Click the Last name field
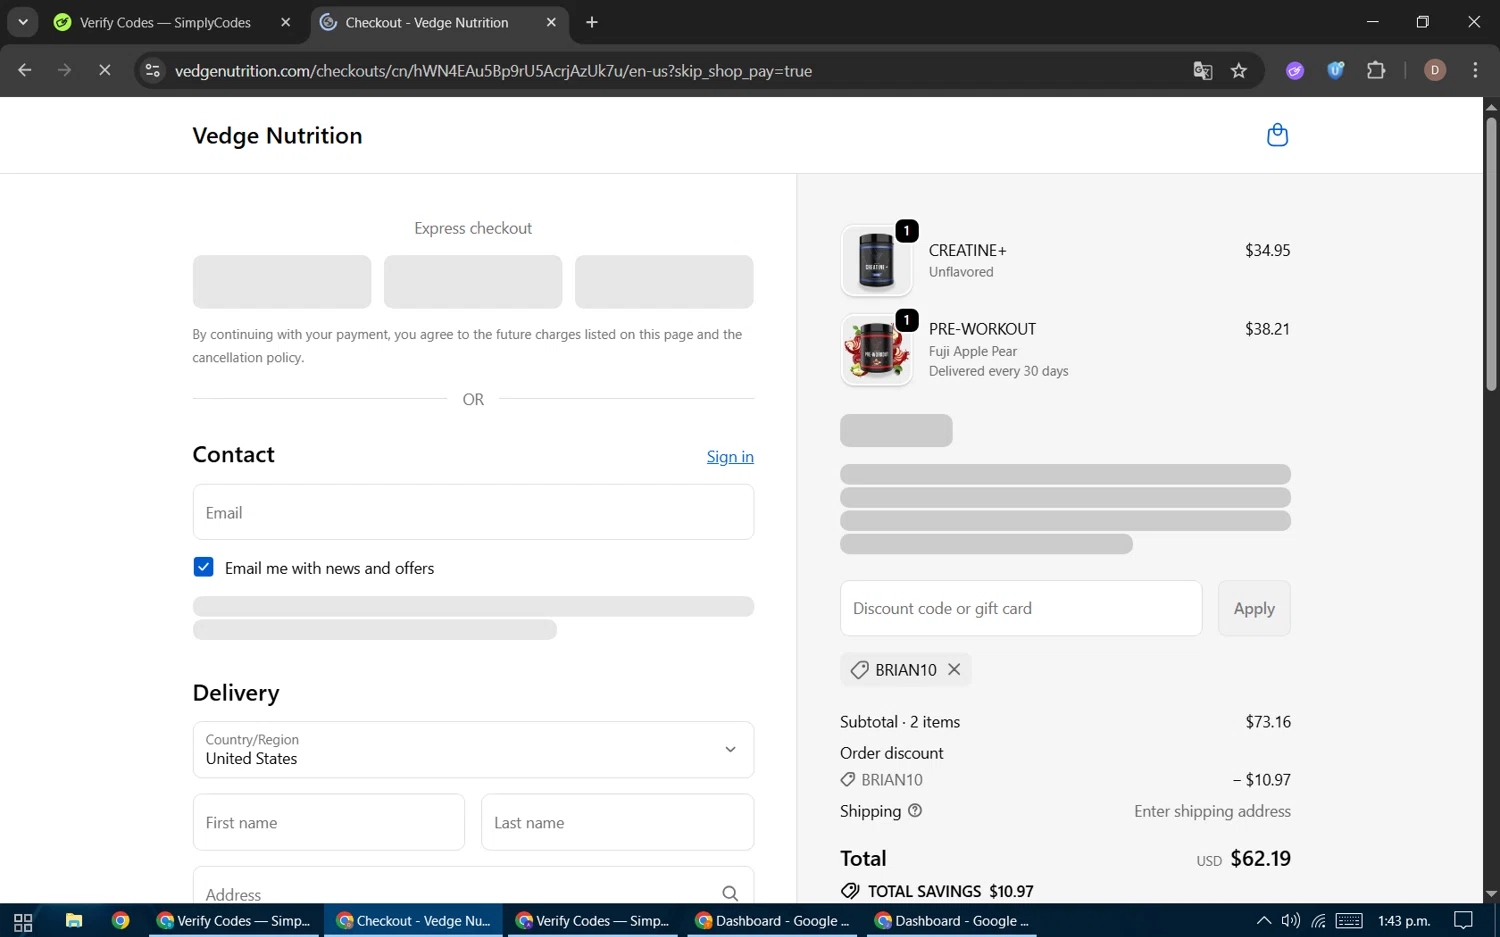Viewport: 1500px width, 937px height. [x=617, y=822]
